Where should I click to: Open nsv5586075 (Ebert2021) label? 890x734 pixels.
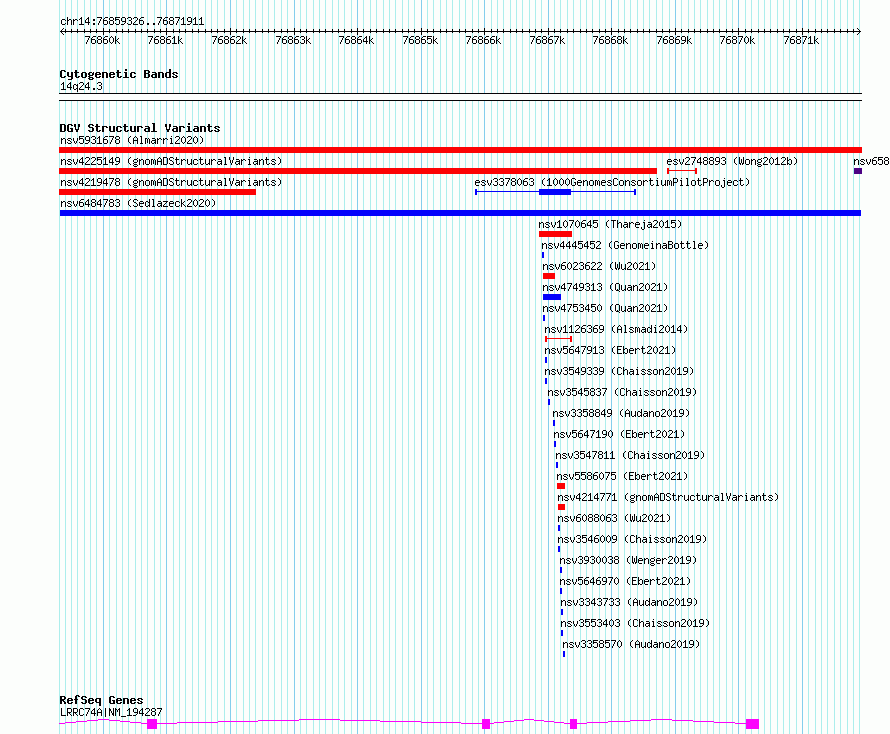pos(622,476)
